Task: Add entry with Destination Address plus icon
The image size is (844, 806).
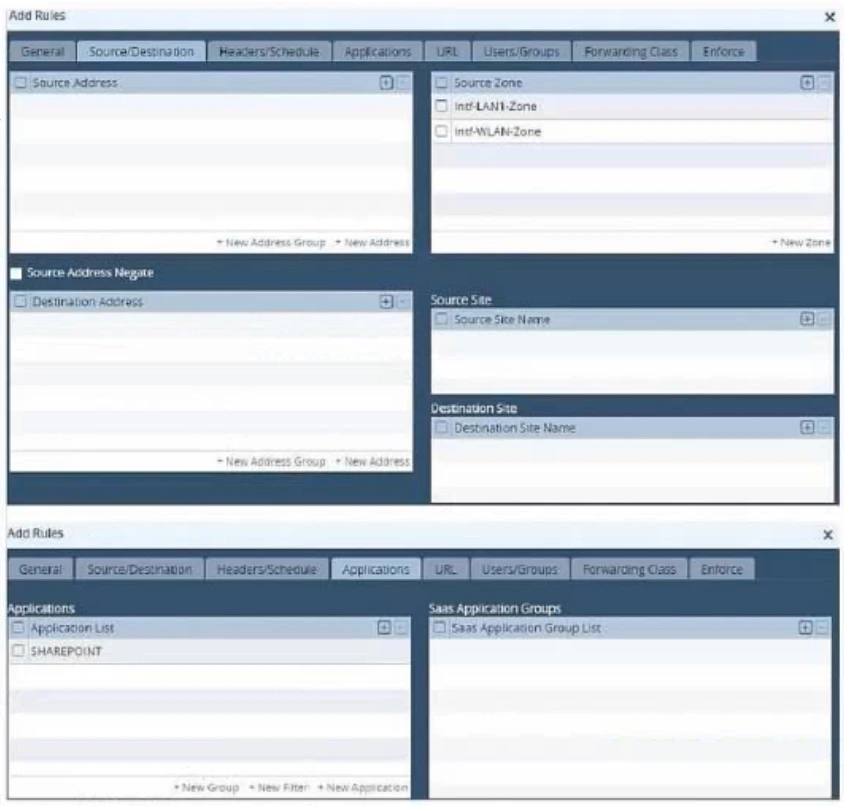Action: (x=386, y=302)
